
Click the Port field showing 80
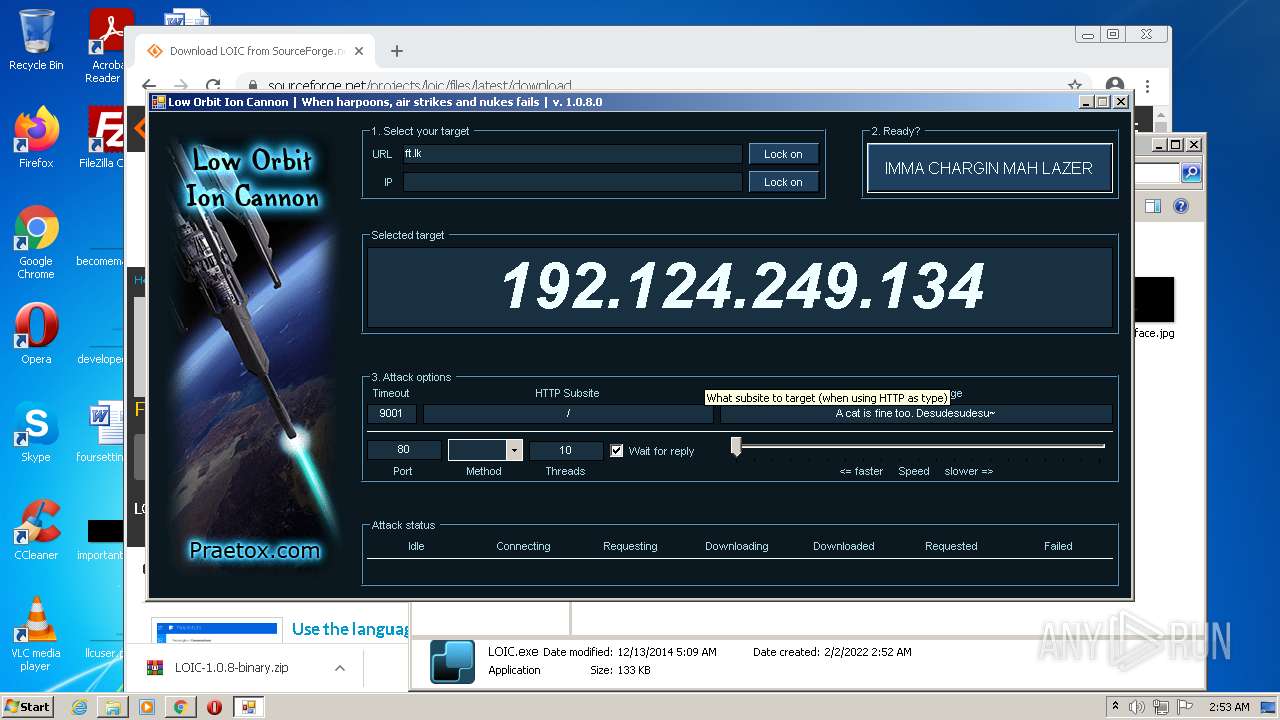pyautogui.click(x=404, y=450)
